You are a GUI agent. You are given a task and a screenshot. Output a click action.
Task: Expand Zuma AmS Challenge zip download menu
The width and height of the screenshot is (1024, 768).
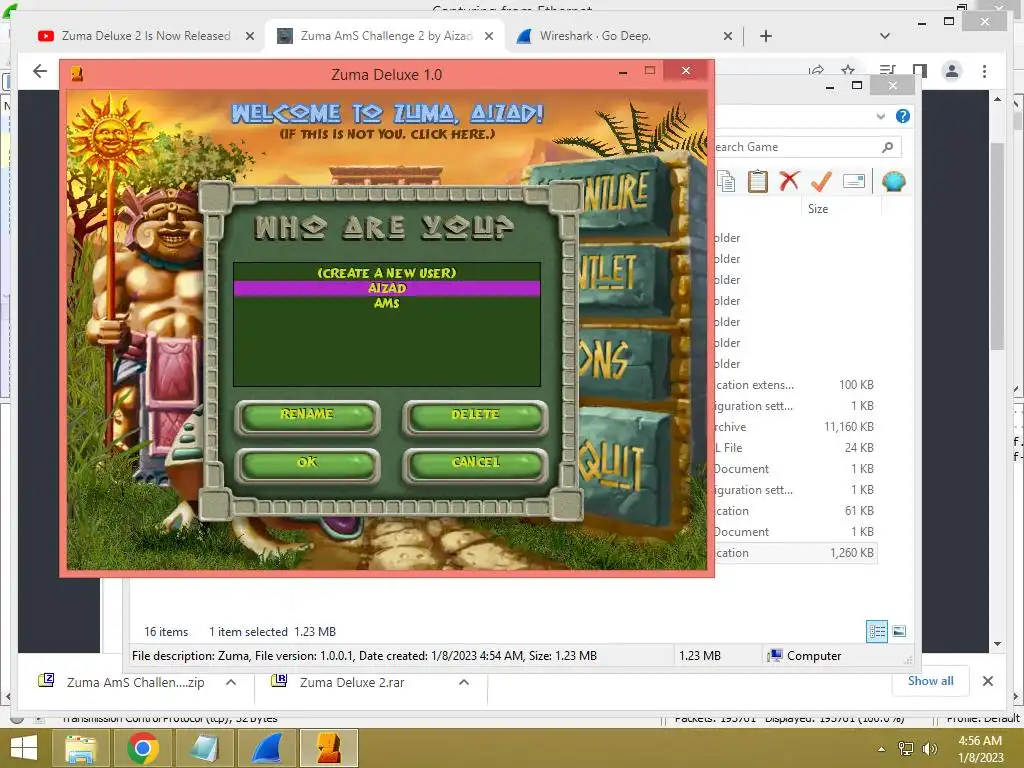pyautogui.click(x=231, y=682)
